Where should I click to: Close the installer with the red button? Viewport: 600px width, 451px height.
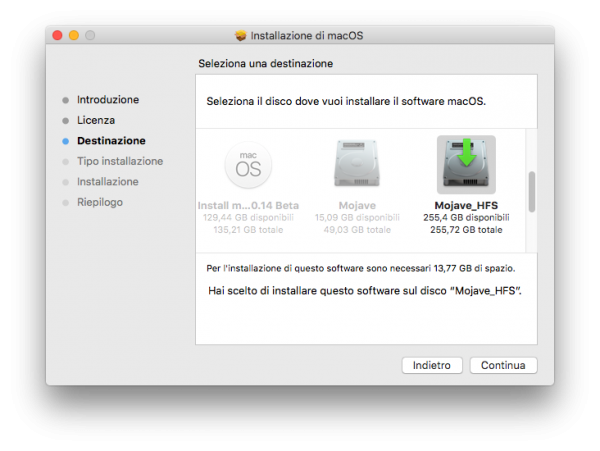point(57,36)
